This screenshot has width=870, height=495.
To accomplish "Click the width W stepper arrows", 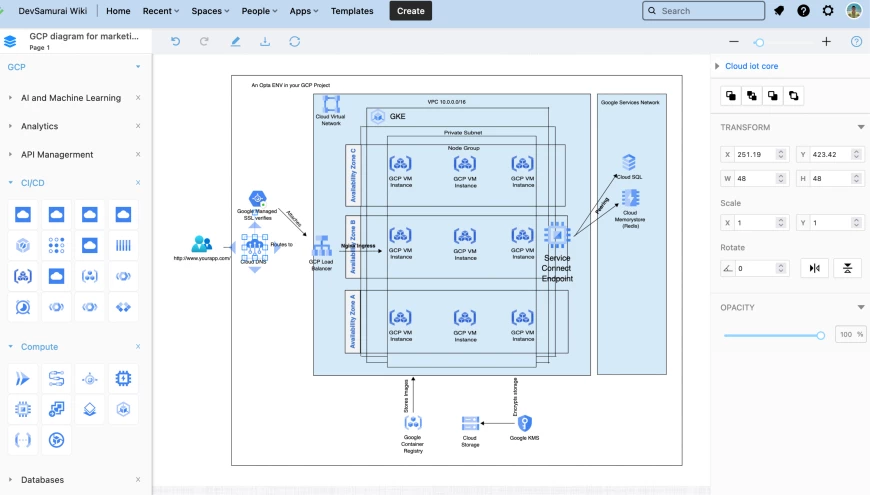I will click(781, 178).
